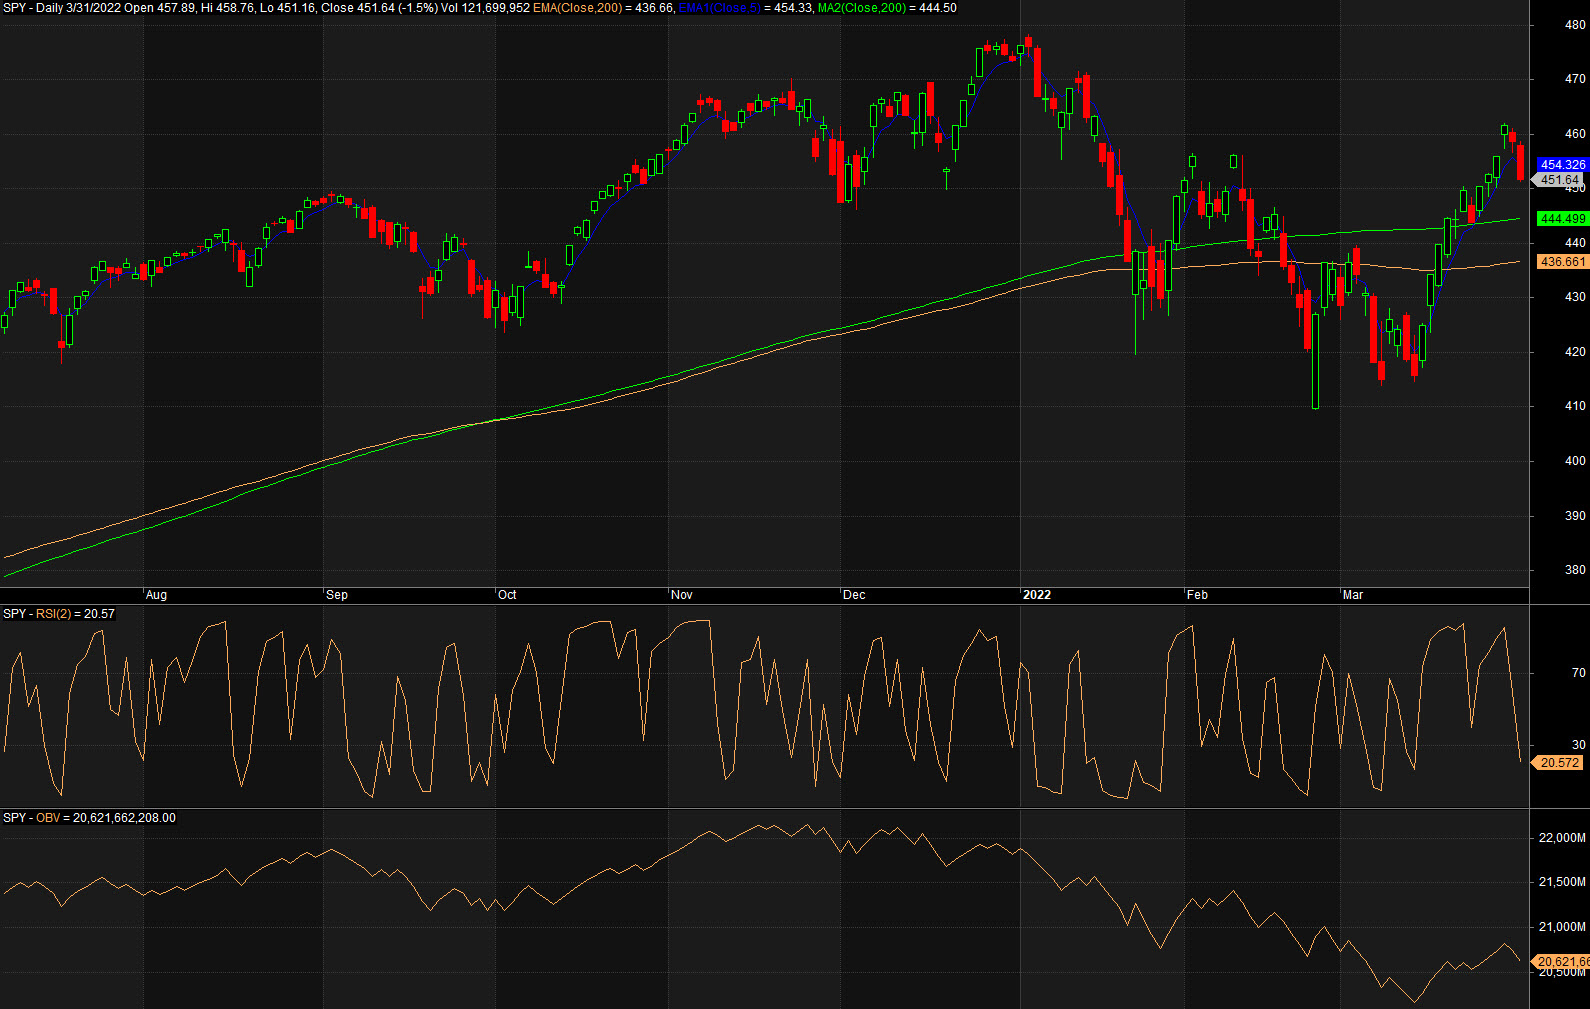This screenshot has height=1009, width=1590.
Task: Click the Feb label on time axis
Action: tap(1197, 595)
